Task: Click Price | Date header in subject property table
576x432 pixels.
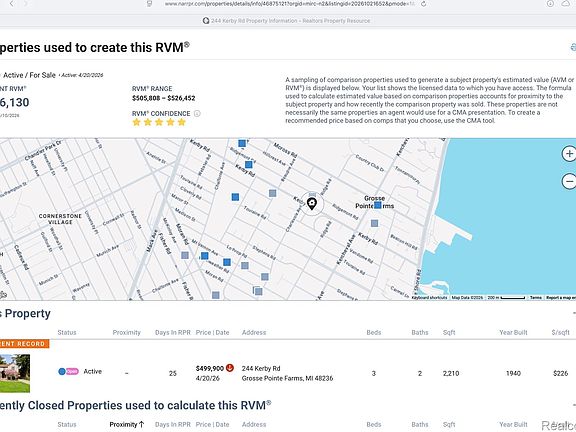Action: coord(212,332)
